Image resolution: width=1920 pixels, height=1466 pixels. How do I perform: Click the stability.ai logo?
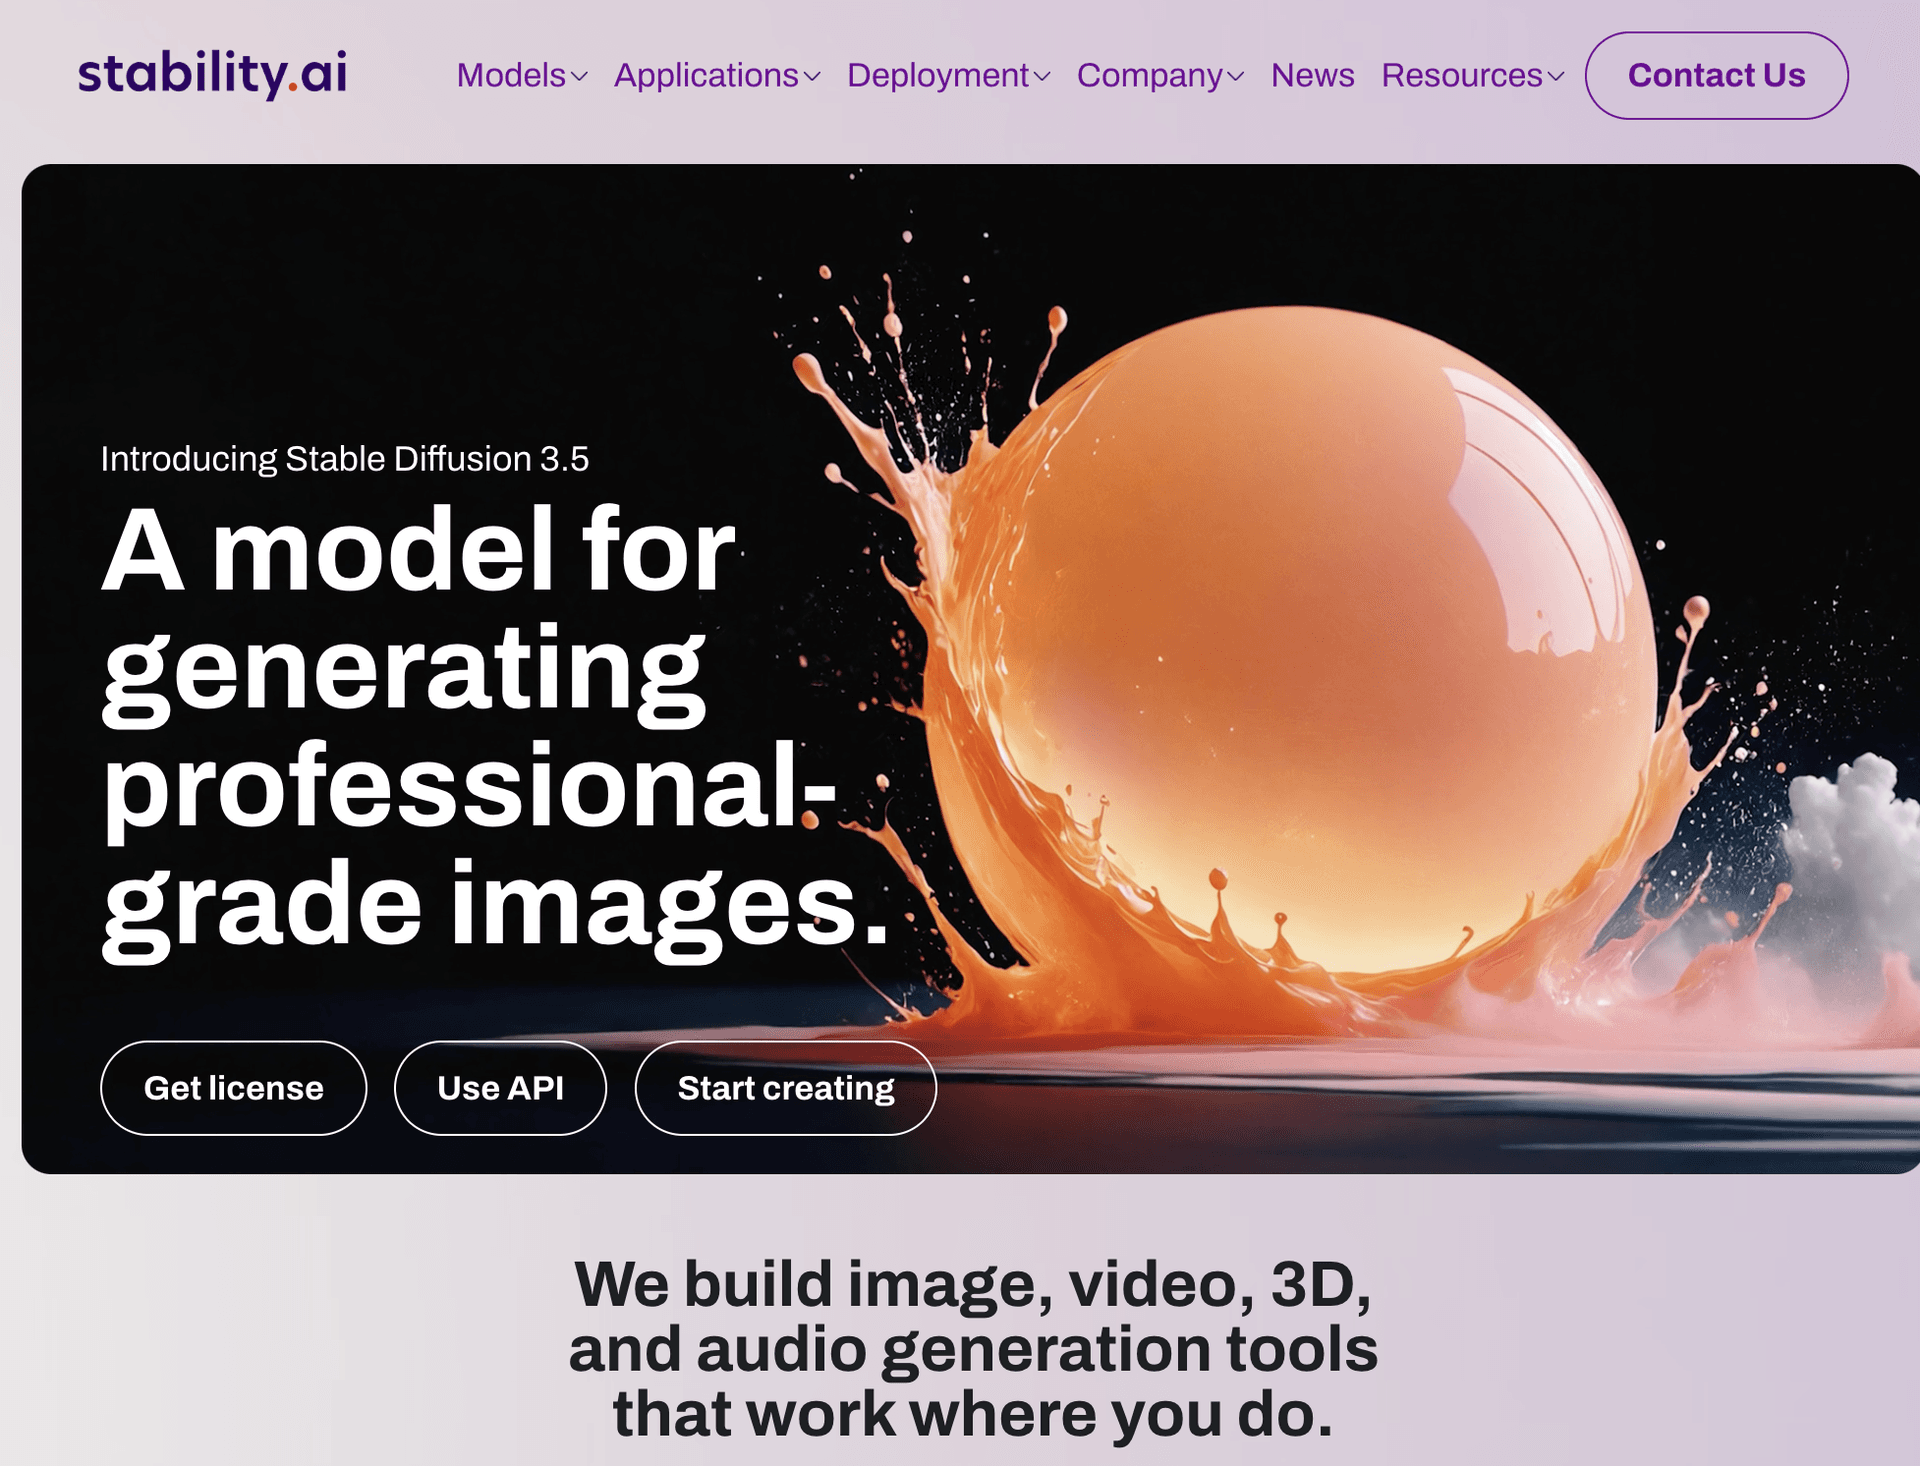point(212,74)
